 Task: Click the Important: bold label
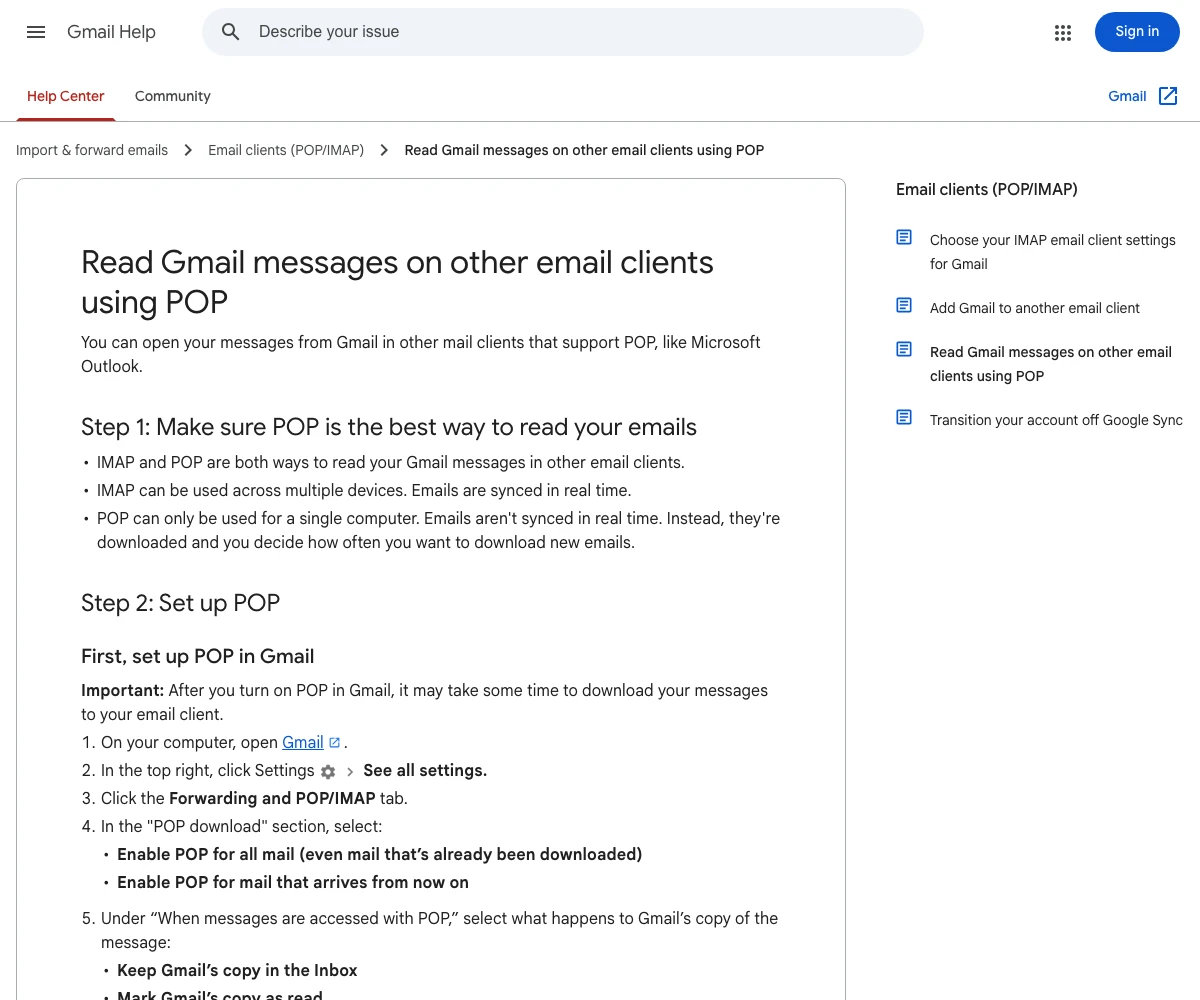122,690
